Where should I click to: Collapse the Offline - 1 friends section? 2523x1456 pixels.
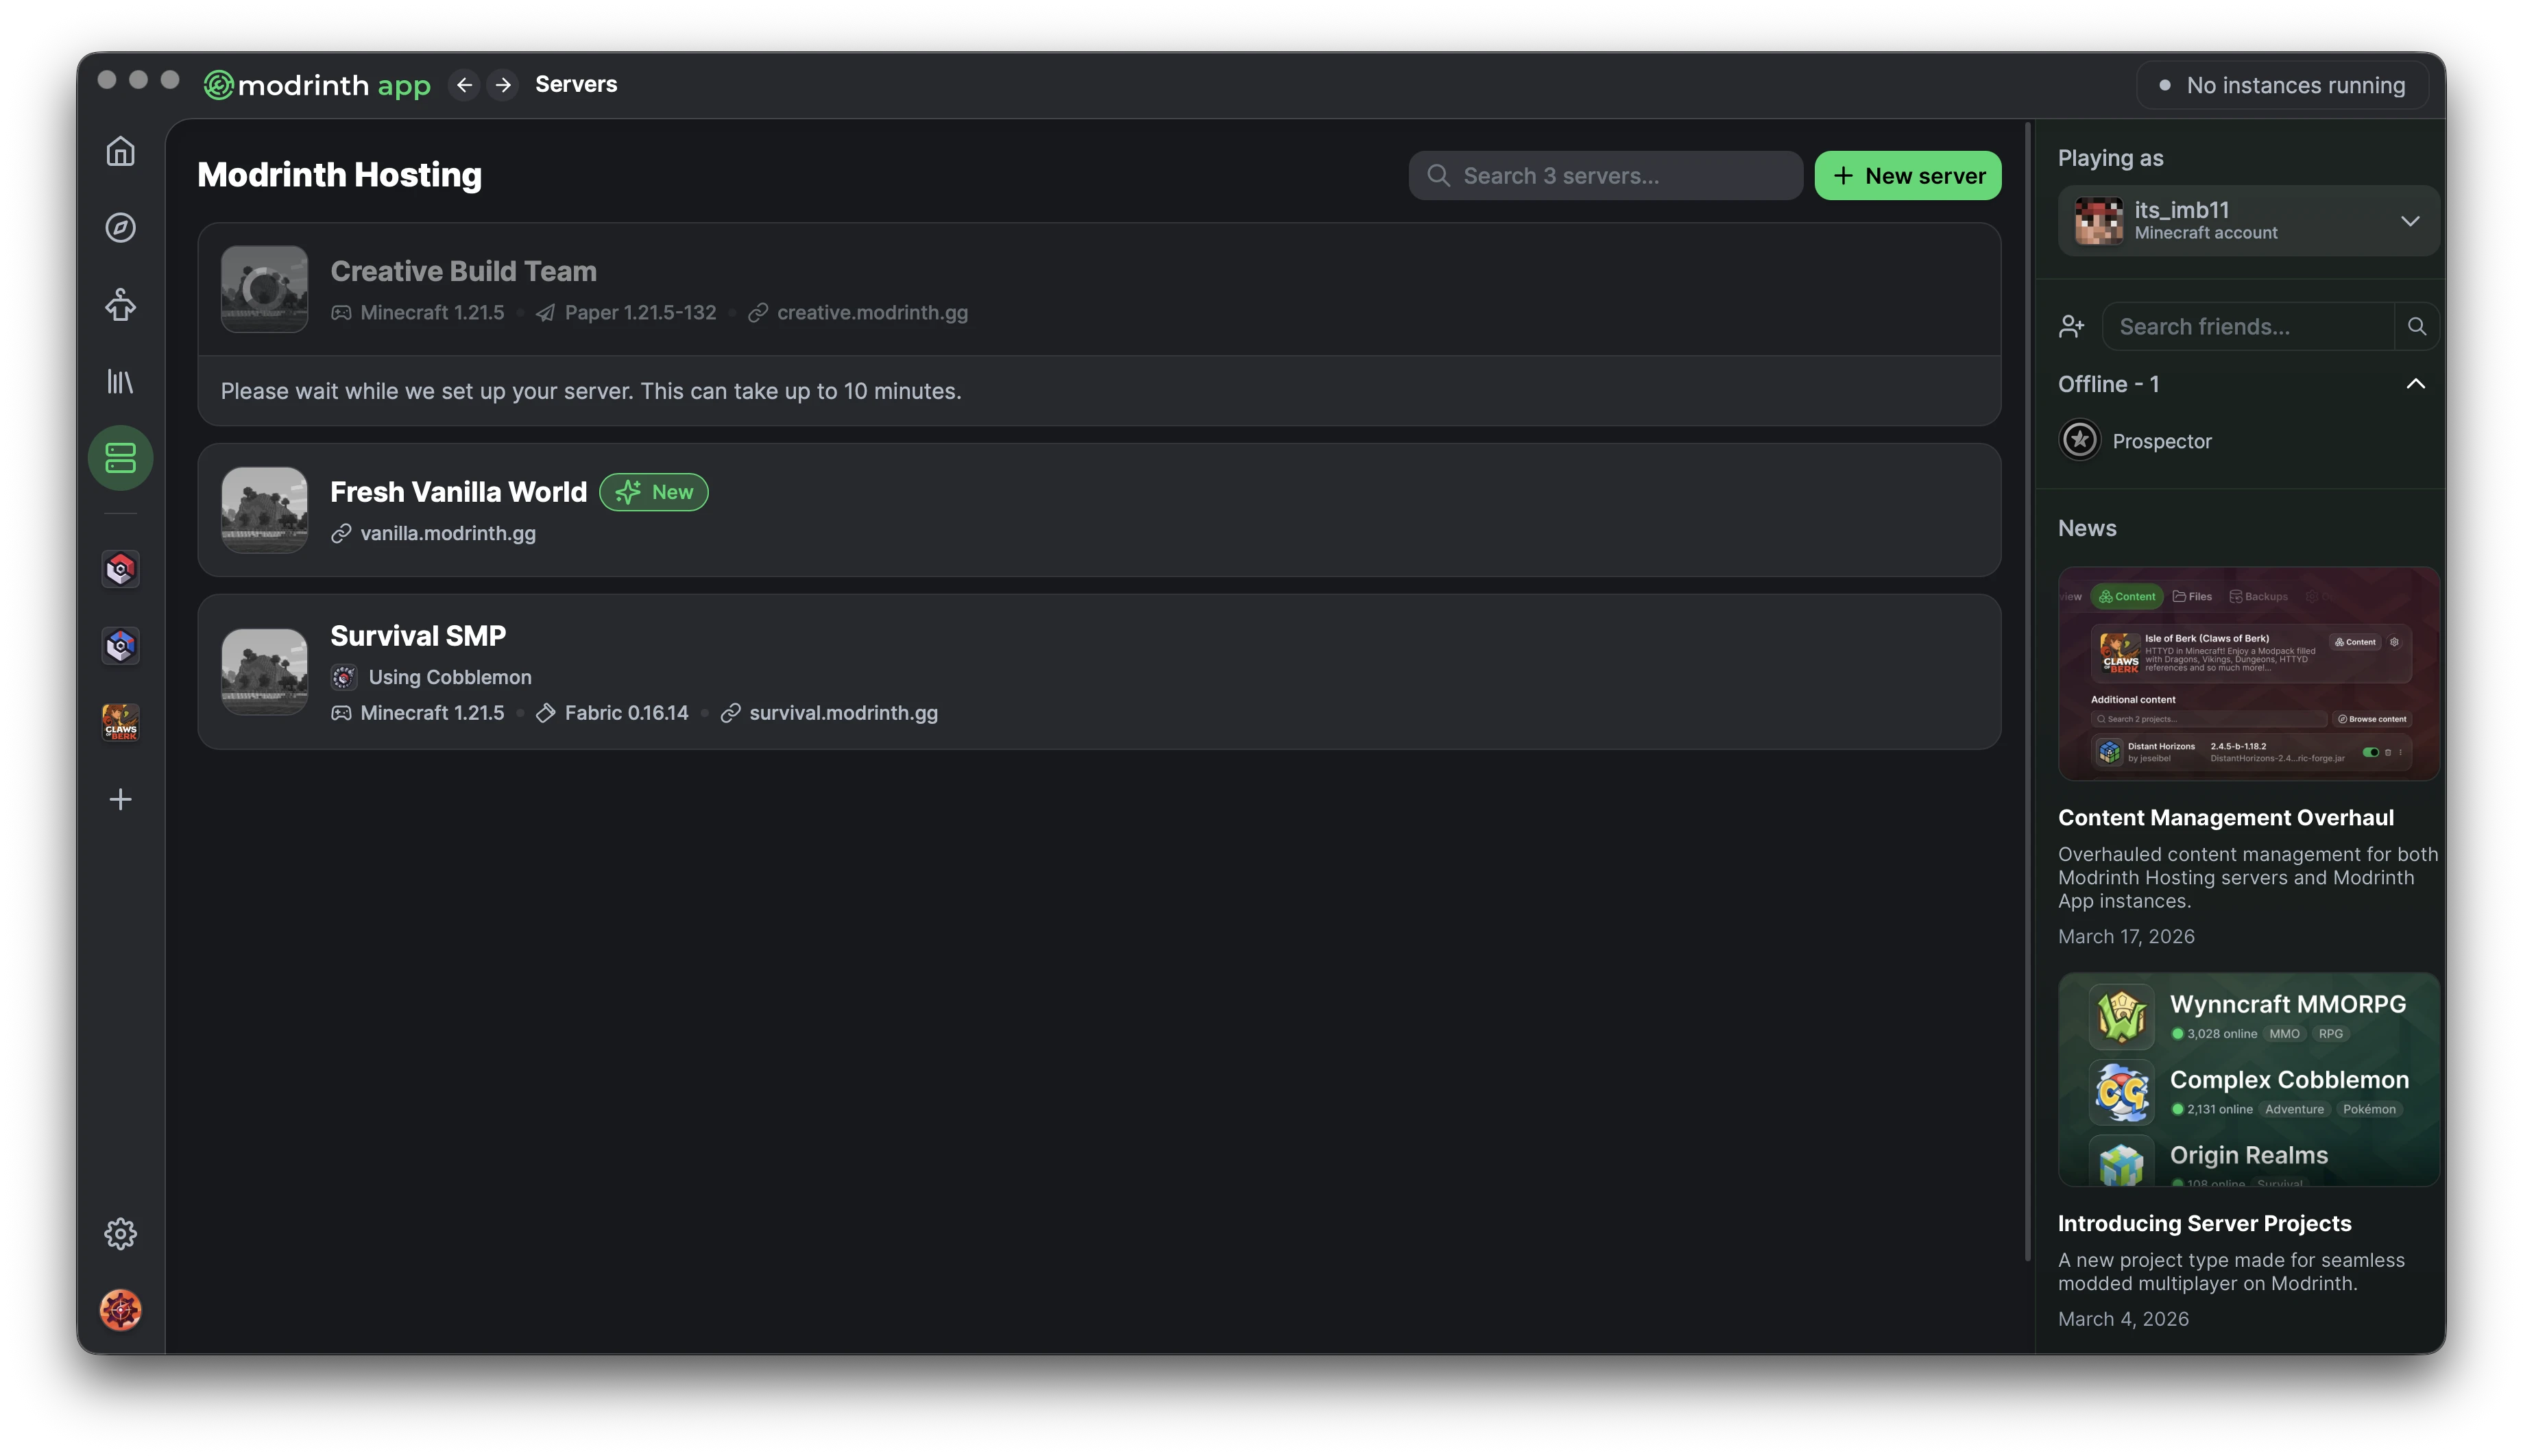point(2415,384)
